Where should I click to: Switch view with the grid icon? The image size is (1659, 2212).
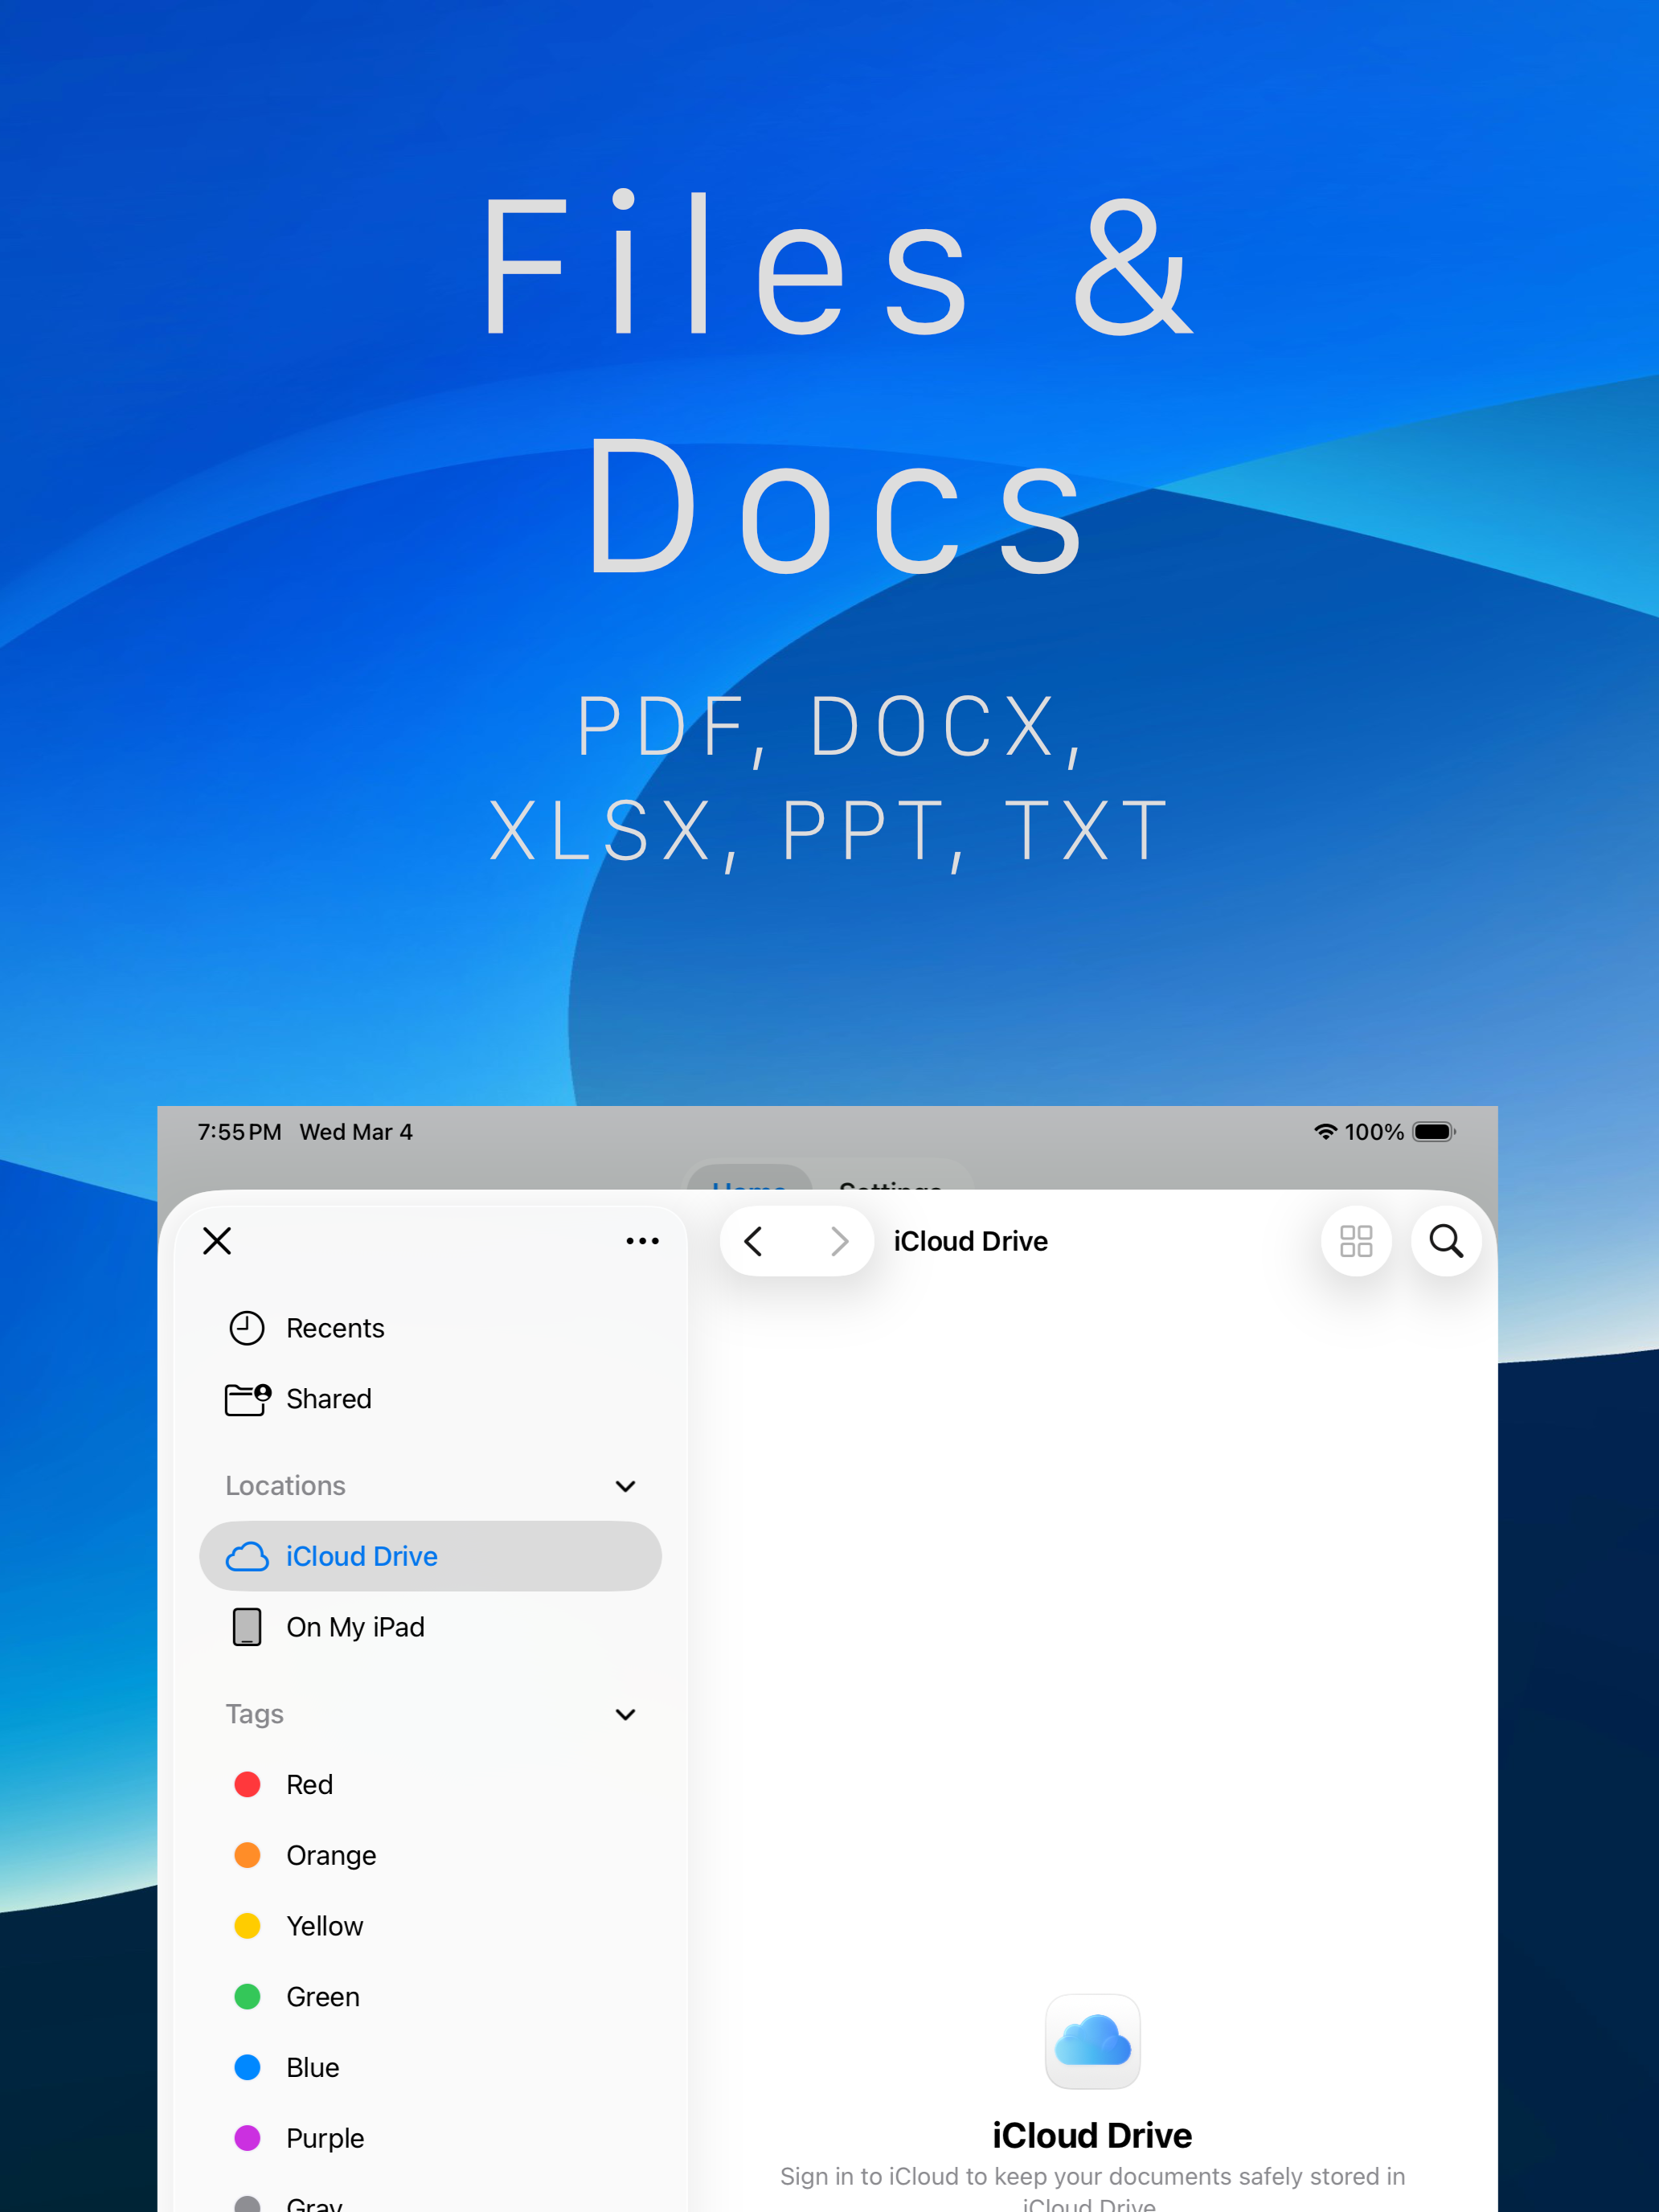pos(1356,1241)
